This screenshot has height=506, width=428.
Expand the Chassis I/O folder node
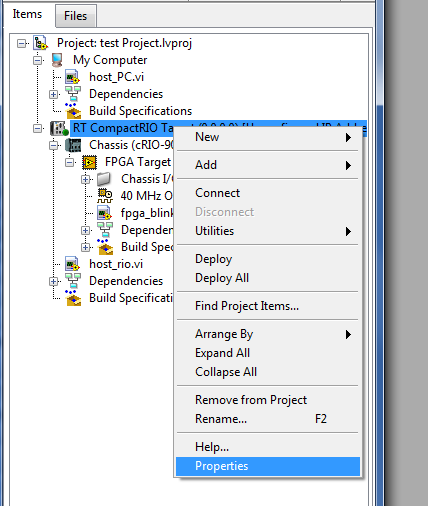click(x=86, y=180)
